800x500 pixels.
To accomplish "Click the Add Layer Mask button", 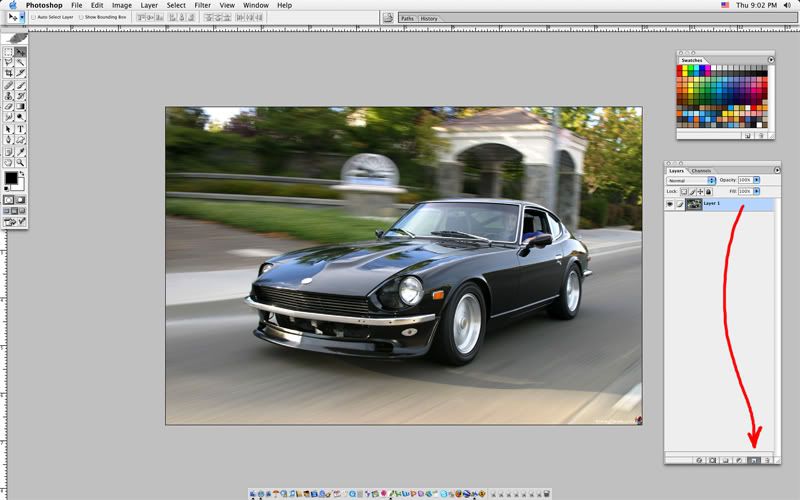I will (713, 460).
